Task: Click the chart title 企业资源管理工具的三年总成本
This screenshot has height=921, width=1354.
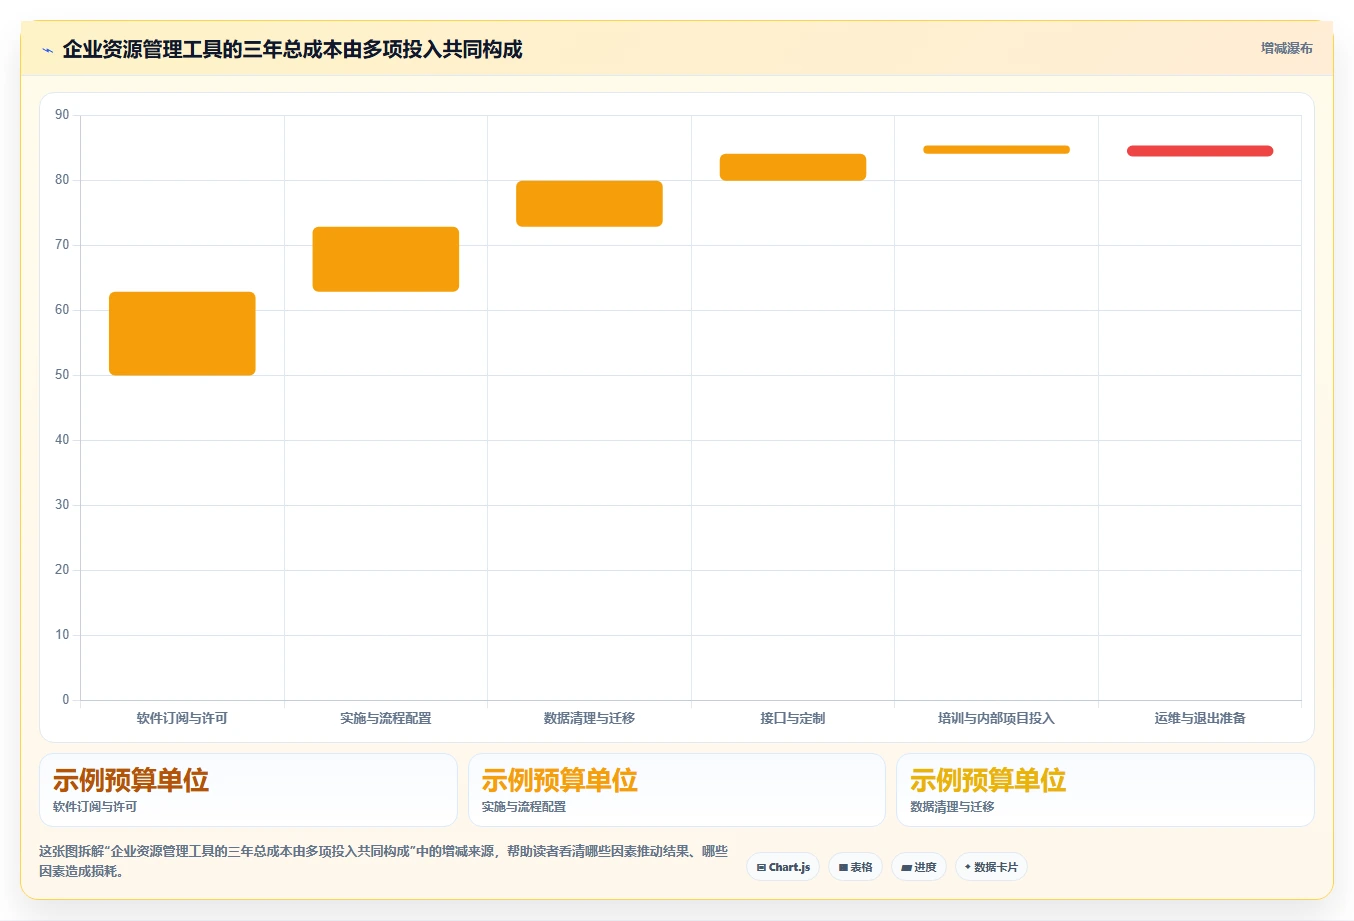Action: (292, 50)
